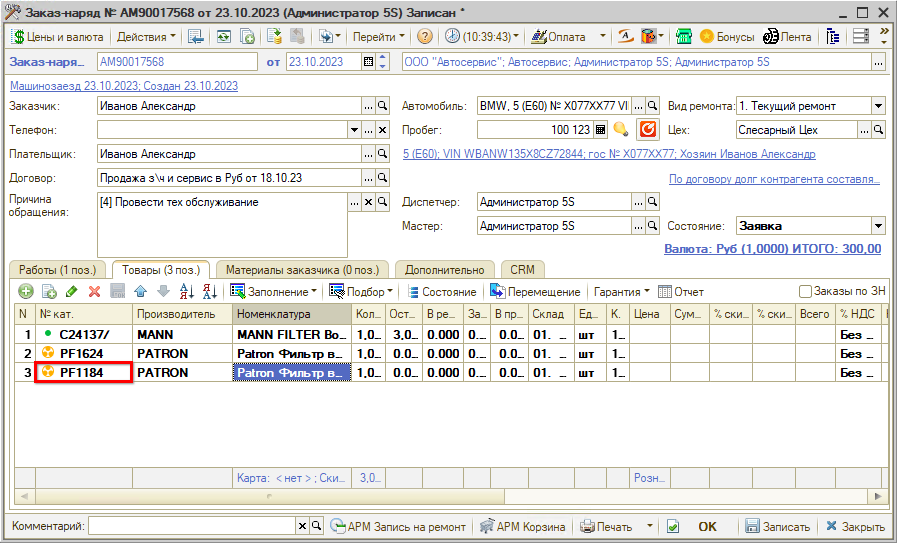Click the yellow light bulb icon near Пробег
This screenshot has width=897, height=543.
click(x=621, y=129)
